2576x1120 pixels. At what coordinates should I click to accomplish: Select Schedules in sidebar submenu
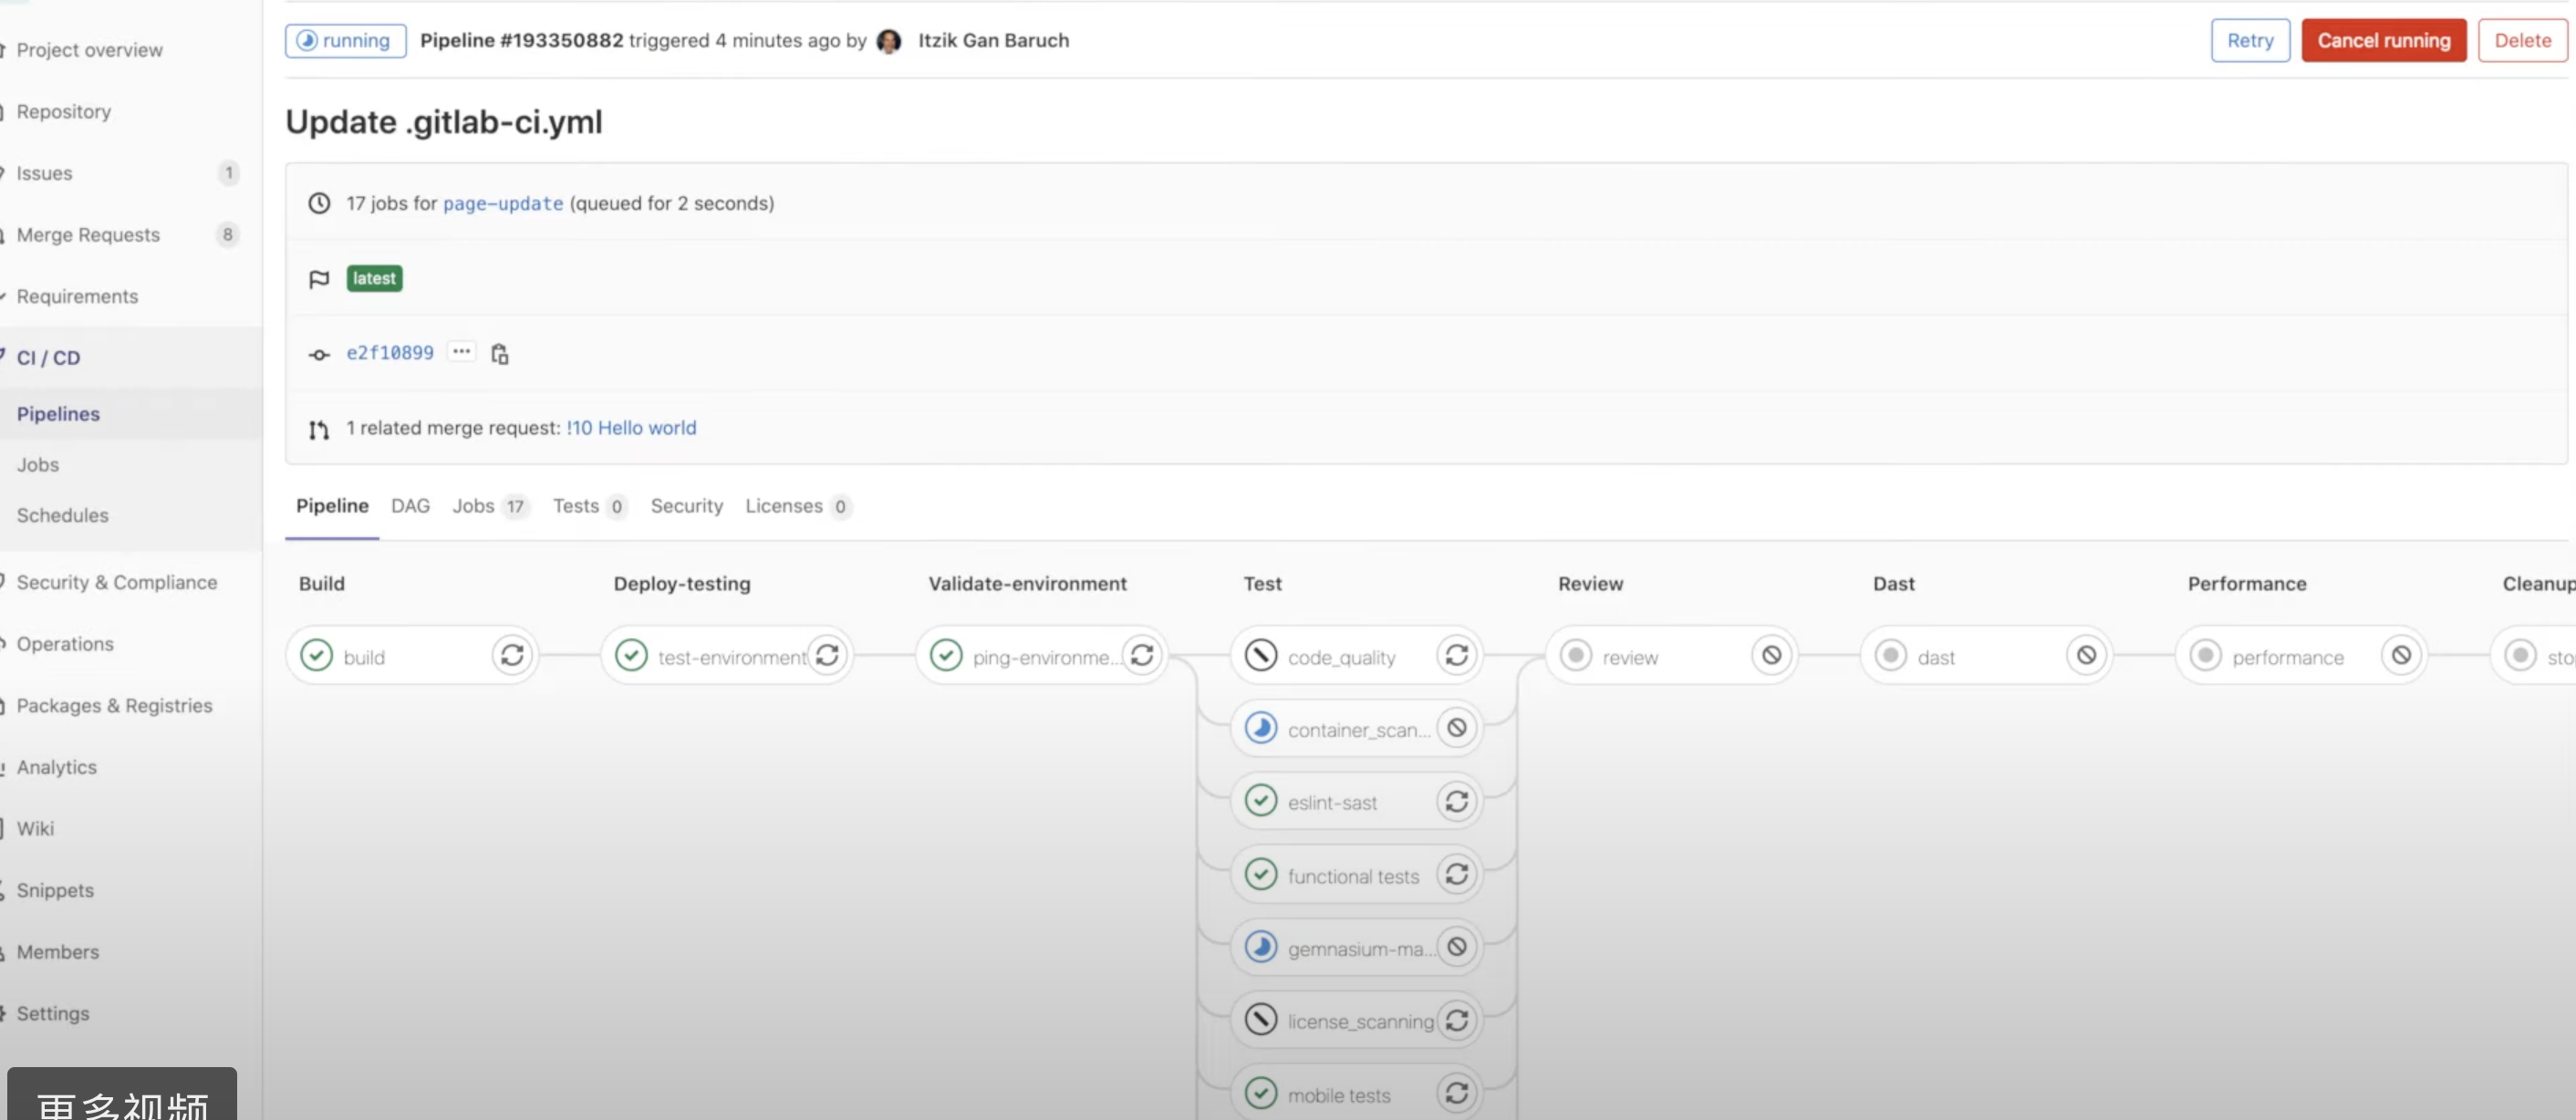coord(62,516)
